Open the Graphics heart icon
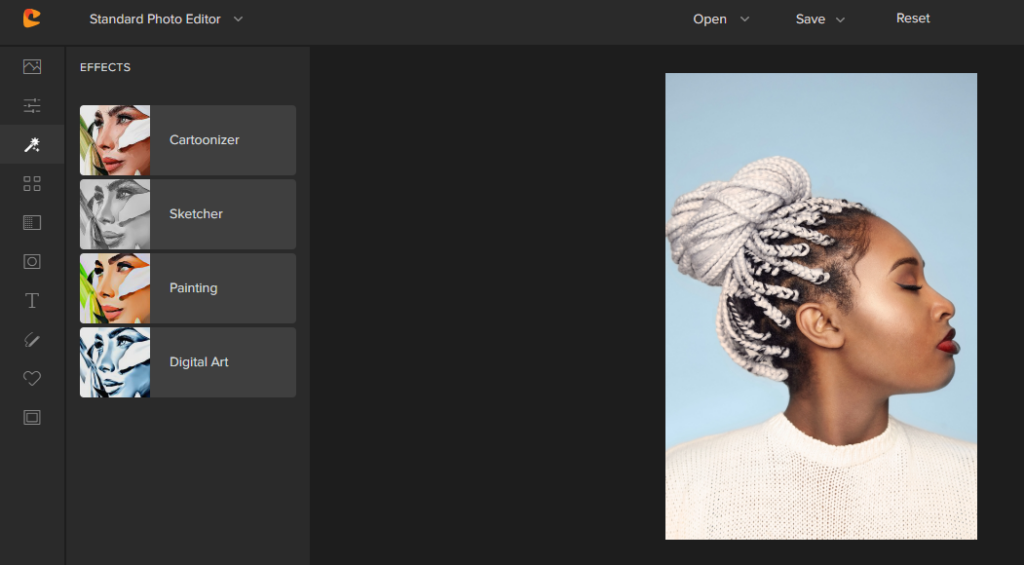Image resolution: width=1024 pixels, height=565 pixels. coord(32,378)
